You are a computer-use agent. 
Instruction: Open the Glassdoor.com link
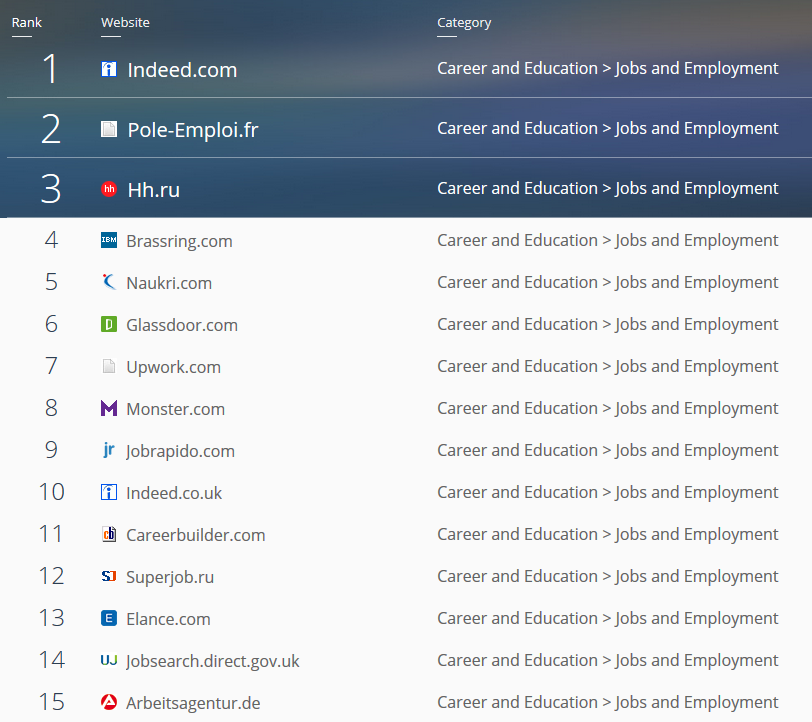pos(182,325)
